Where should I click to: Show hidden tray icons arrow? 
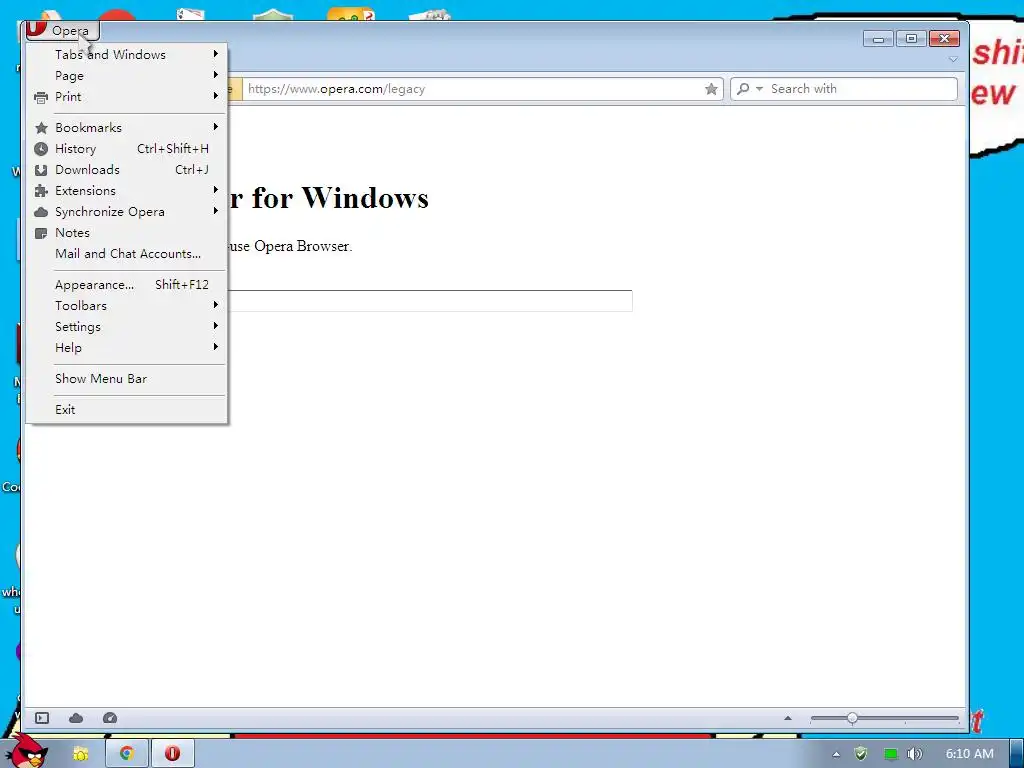click(x=836, y=754)
